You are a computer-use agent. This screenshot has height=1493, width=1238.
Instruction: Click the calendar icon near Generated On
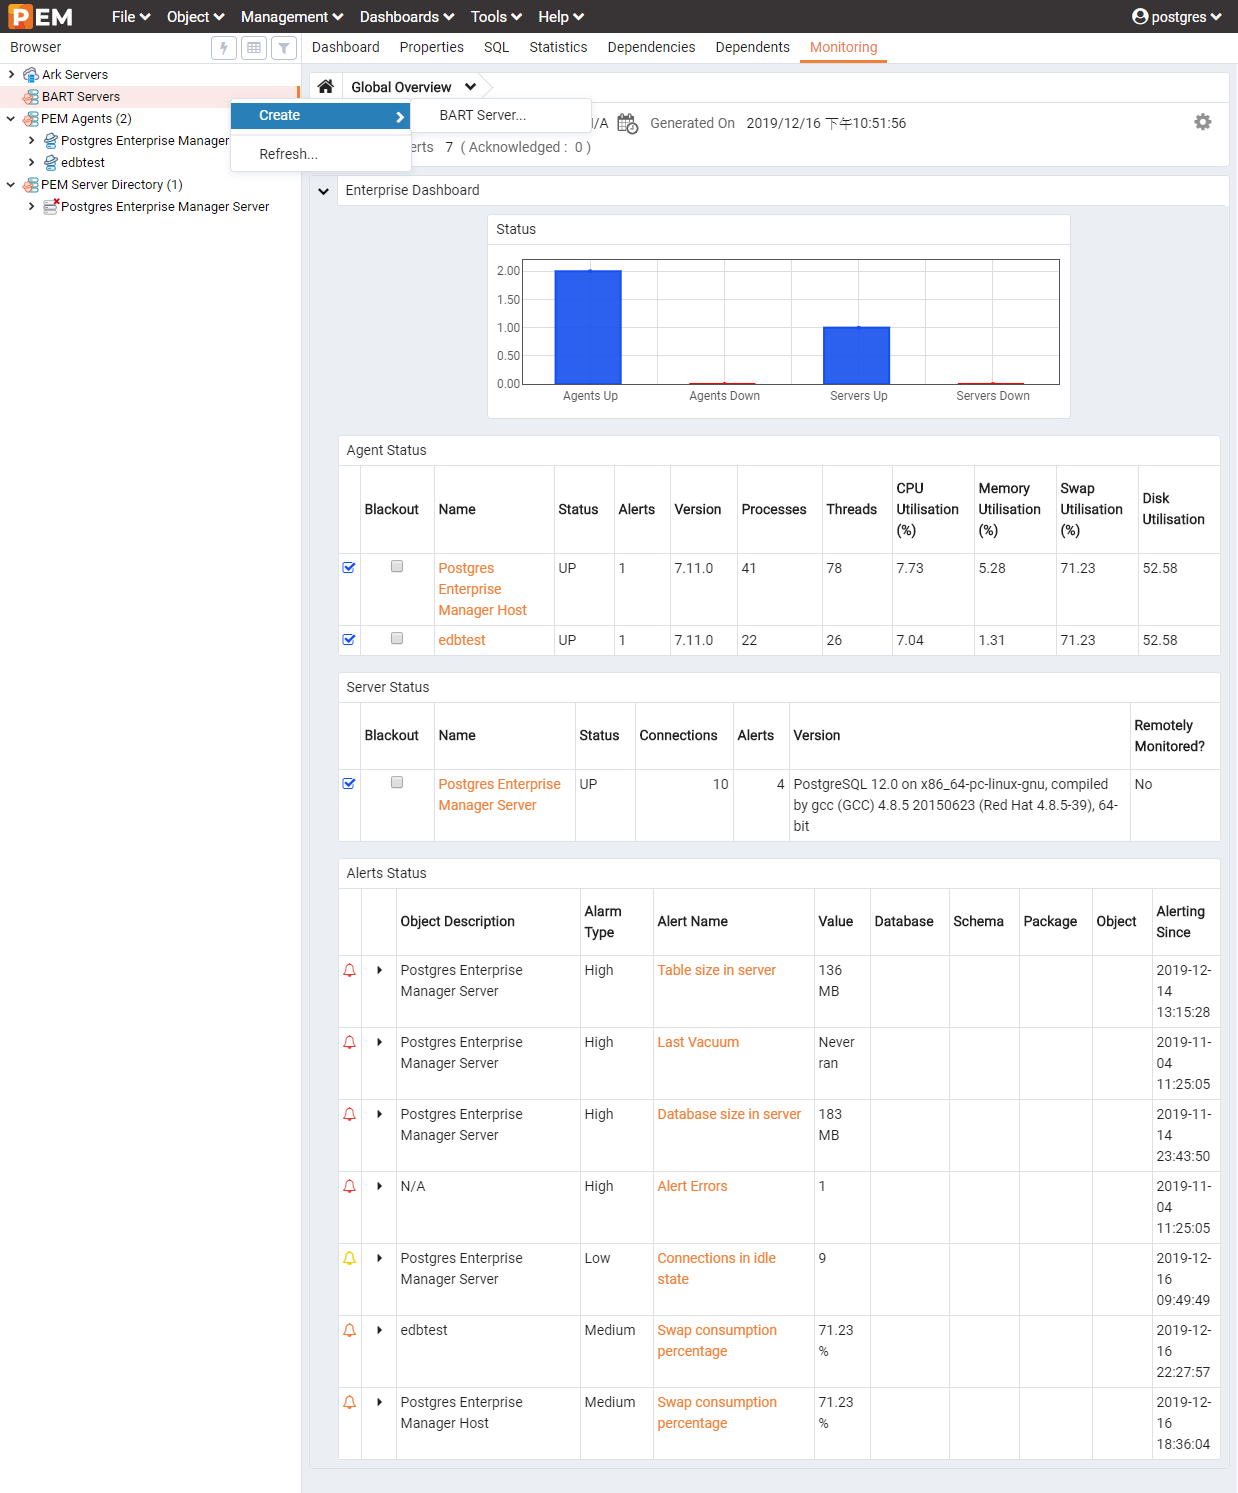pyautogui.click(x=627, y=123)
